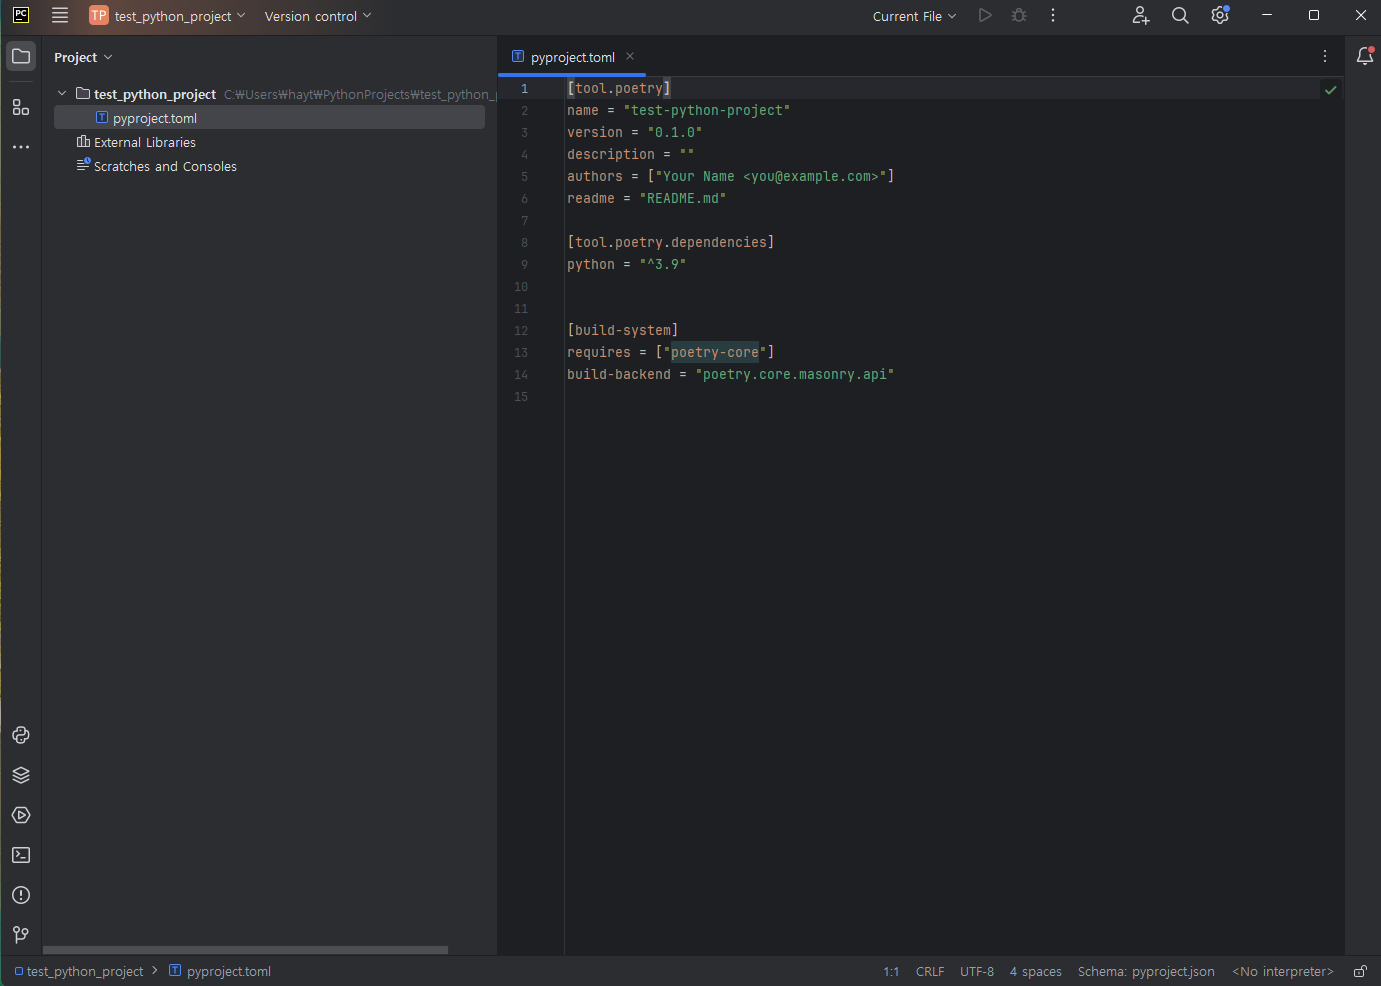Click [tool.poetry.dependencies] header text
Viewport: 1381px width, 986px height.
tap(671, 242)
